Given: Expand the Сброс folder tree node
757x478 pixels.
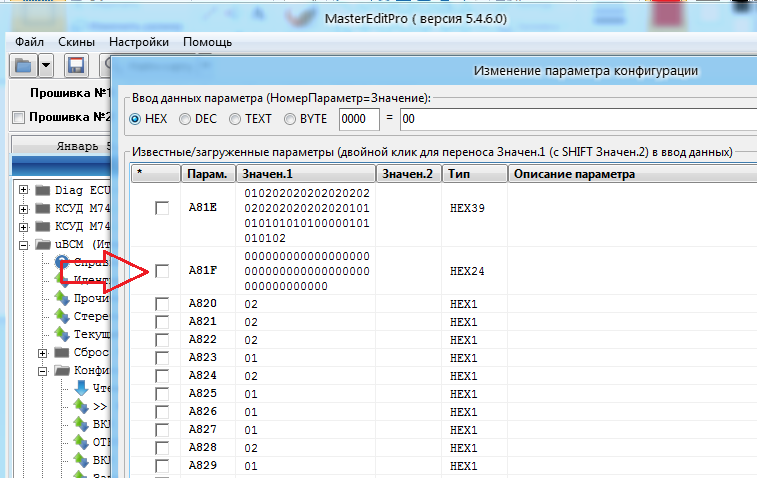Looking at the screenshot, I should (42, 353).
